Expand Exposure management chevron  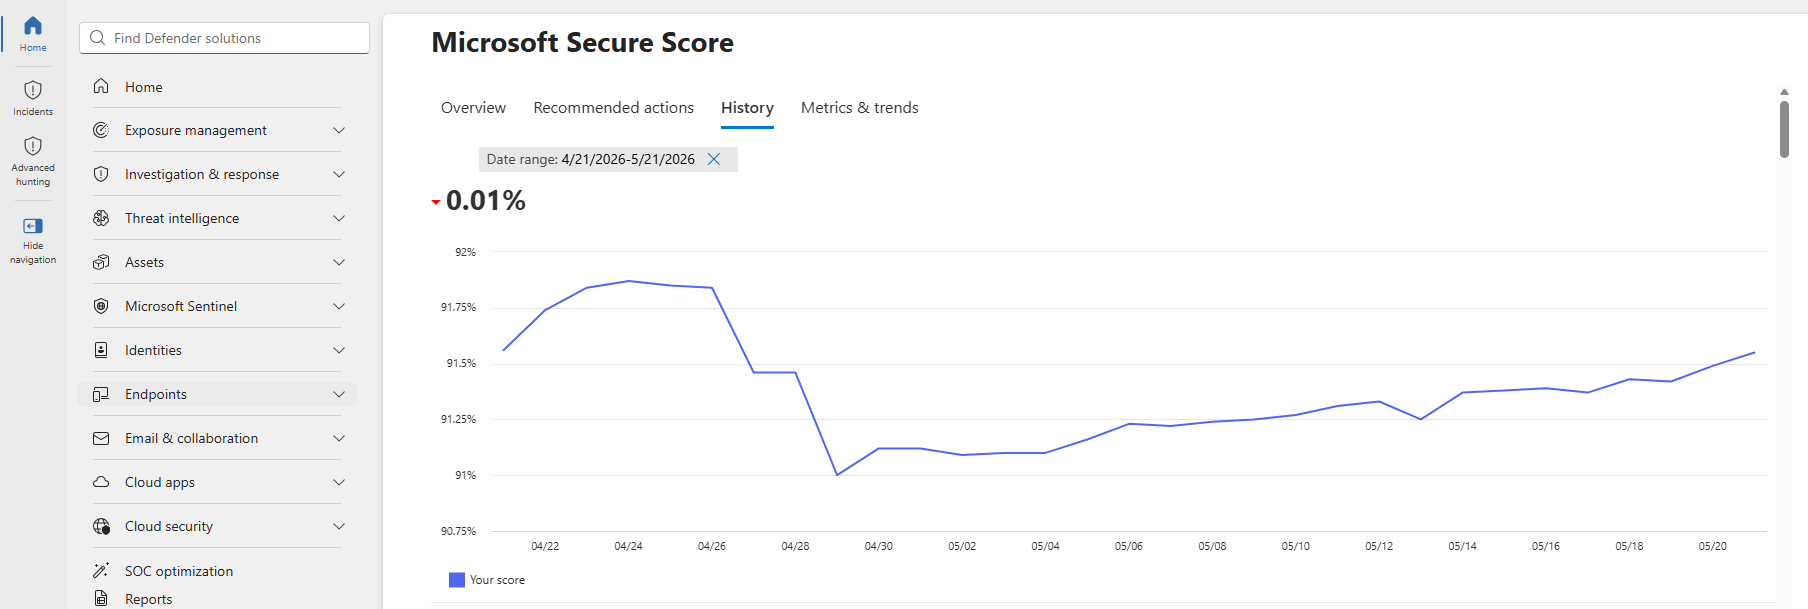coord(339,130)
